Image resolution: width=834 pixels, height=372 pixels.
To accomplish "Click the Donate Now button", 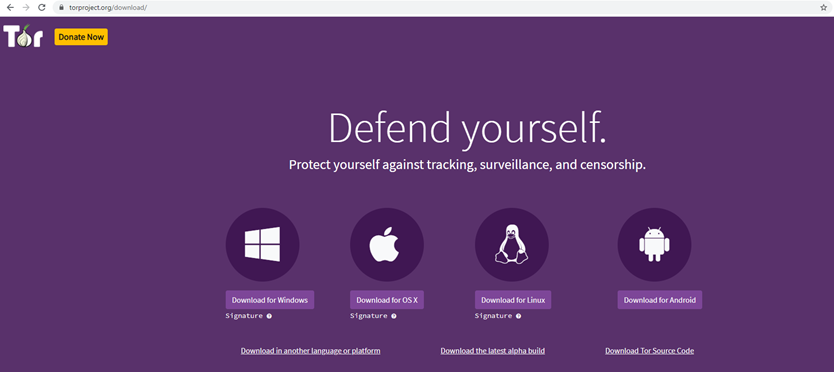I will point(81,37).
